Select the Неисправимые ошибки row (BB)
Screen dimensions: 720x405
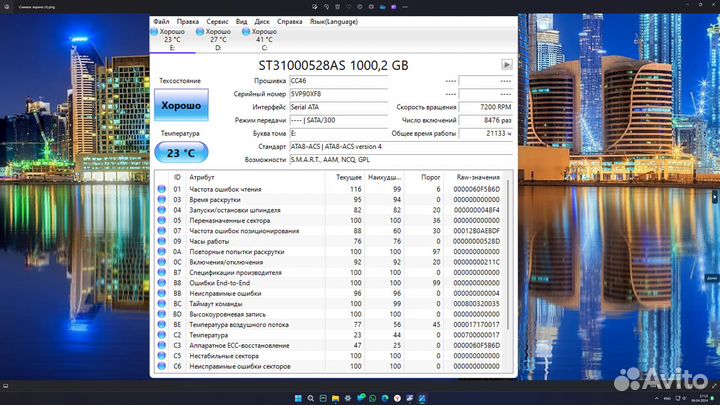[329, 293]
